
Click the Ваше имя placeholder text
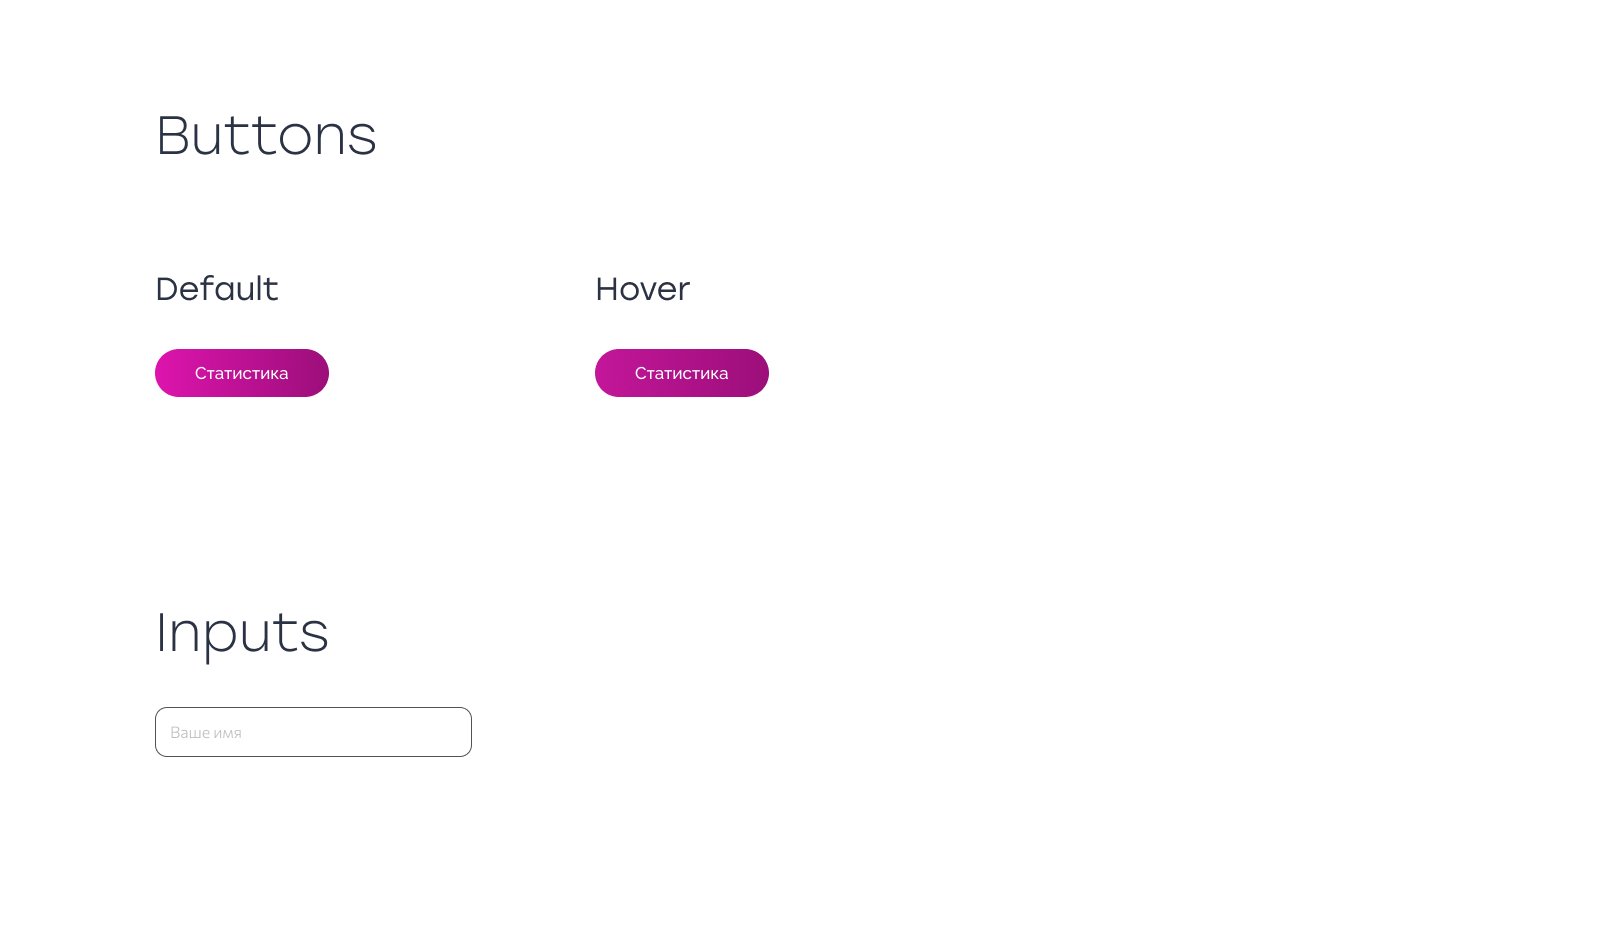pyautogui.click(x=206, y=733)
